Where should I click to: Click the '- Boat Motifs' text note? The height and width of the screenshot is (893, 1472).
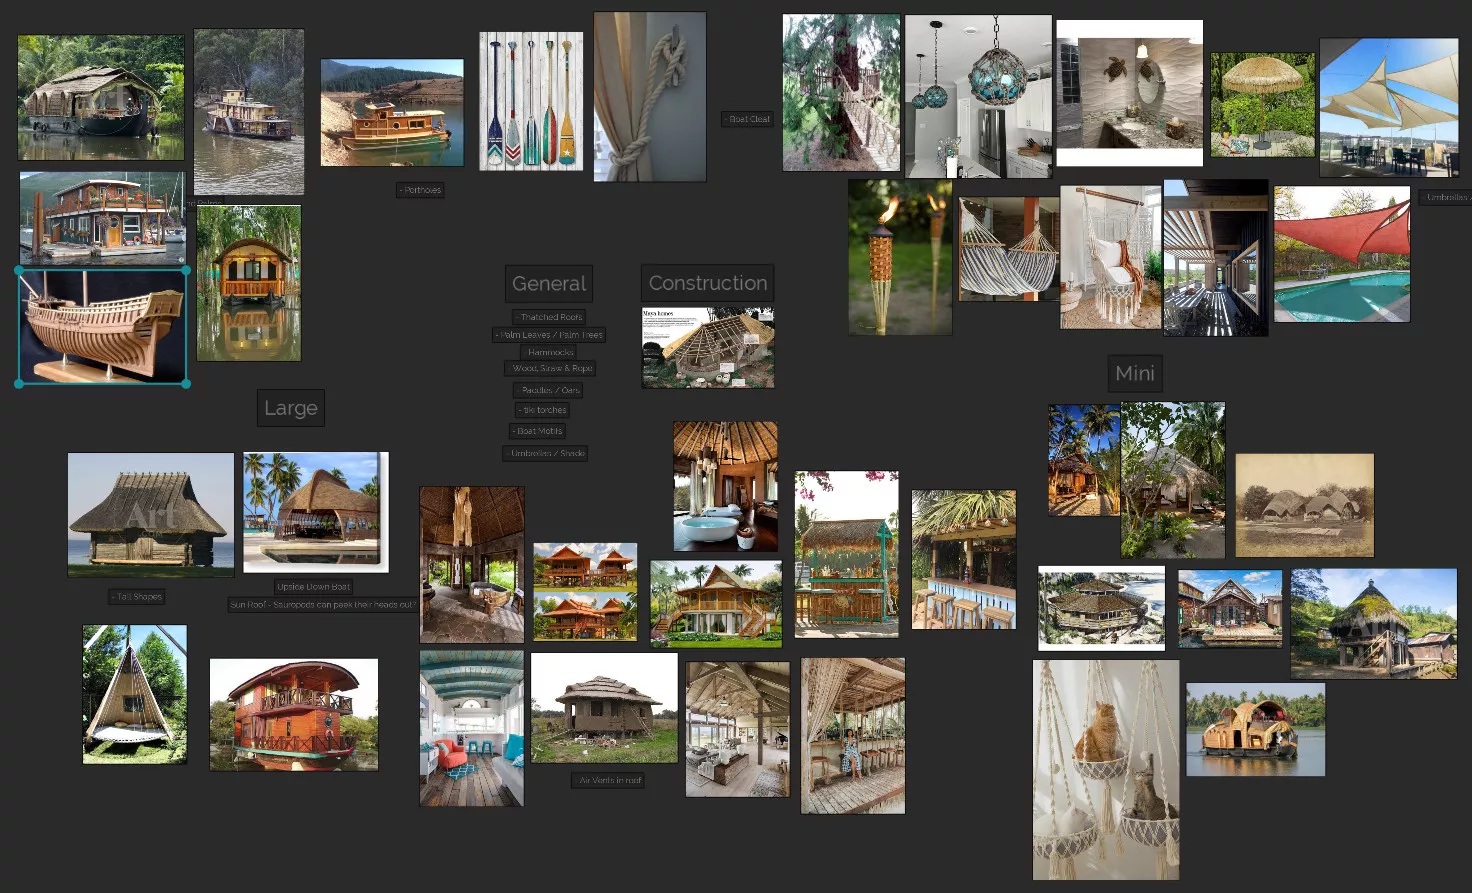pos(539,431)
